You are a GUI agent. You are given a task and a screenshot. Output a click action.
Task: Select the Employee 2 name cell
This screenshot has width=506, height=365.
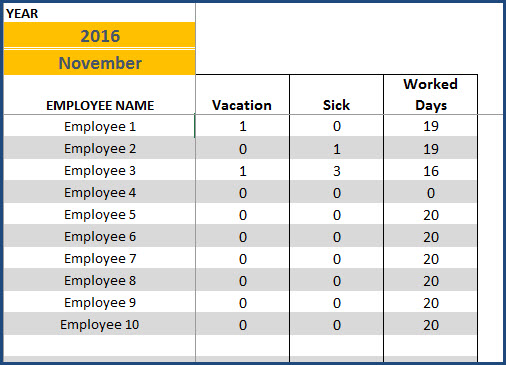click(x=100, y=148)
